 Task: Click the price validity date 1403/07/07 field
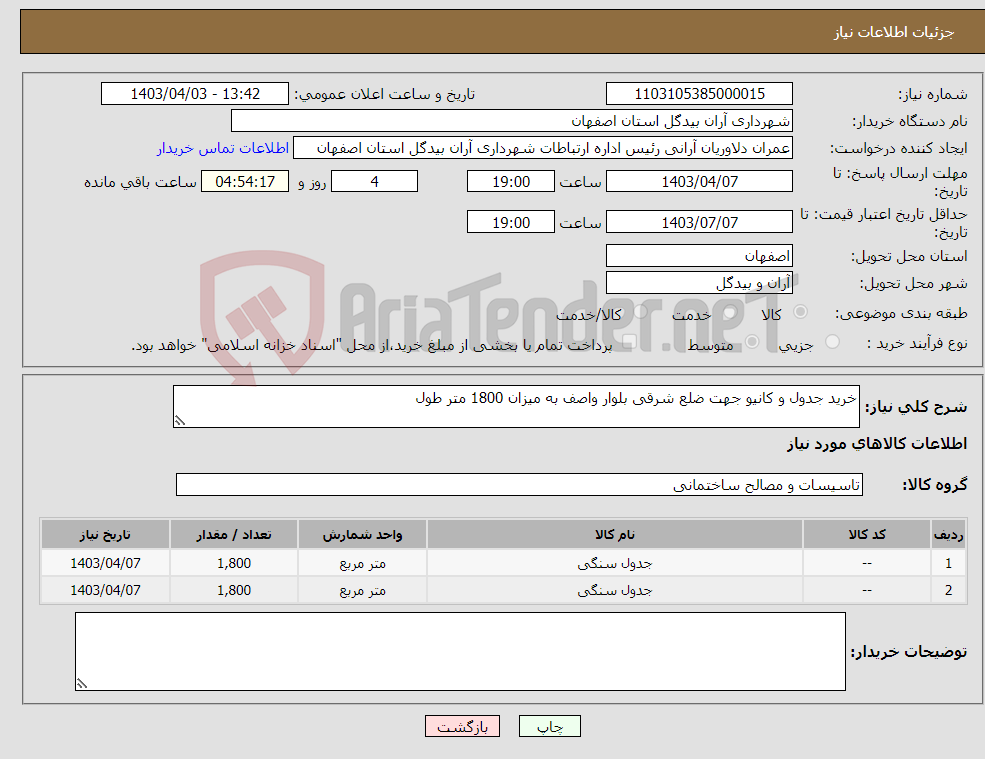(x=699, y=222)
